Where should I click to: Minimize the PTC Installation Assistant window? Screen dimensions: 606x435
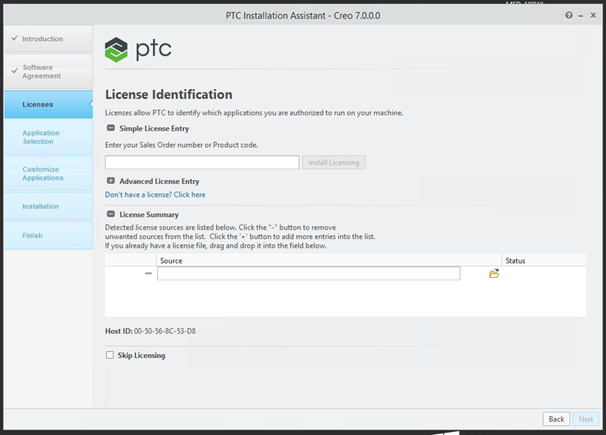click(580, 16)
